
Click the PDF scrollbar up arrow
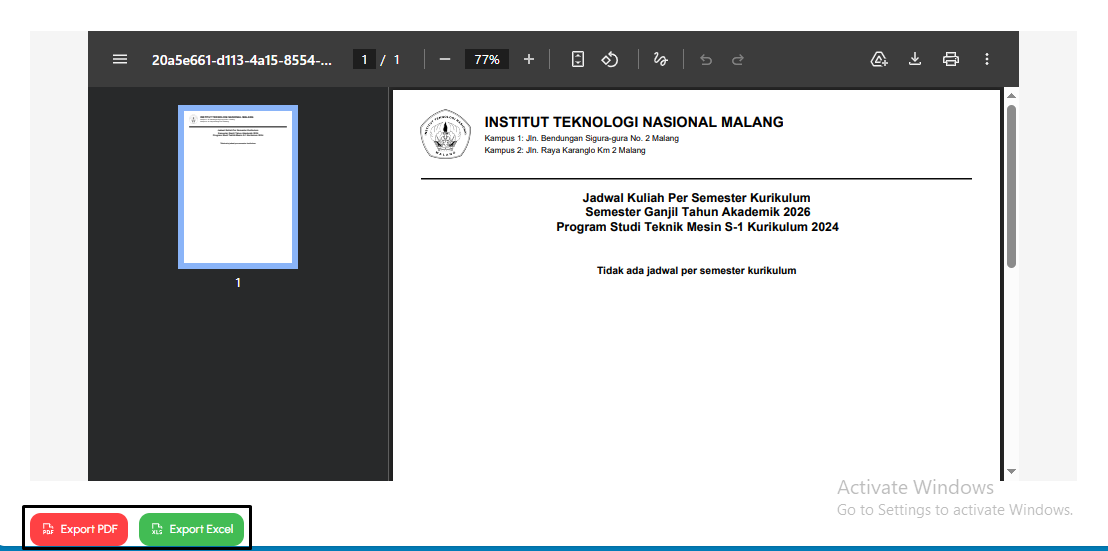[1011, 95]
